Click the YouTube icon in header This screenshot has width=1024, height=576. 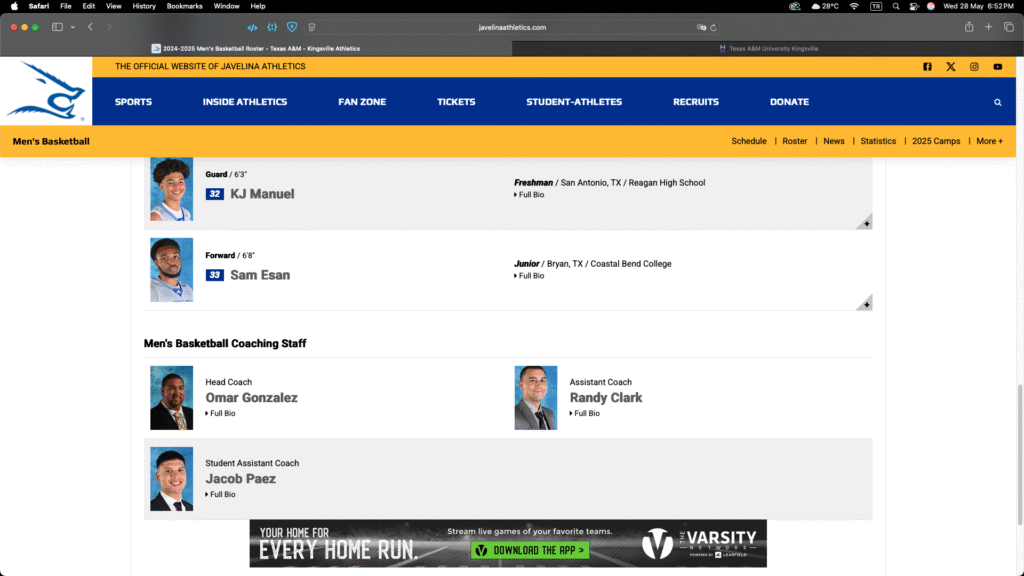[x=997, y=67]
